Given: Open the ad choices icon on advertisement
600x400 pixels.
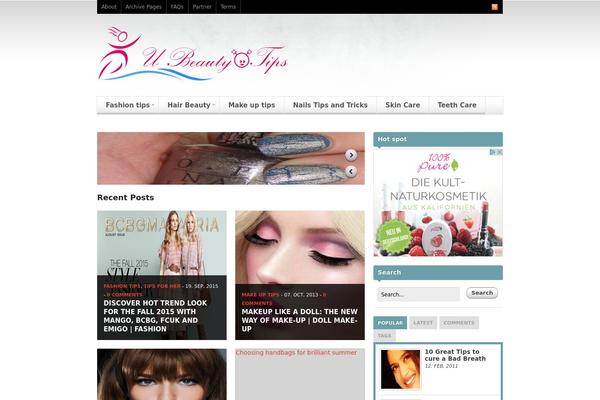Looking at the screenshot, I should click(496, 152).
